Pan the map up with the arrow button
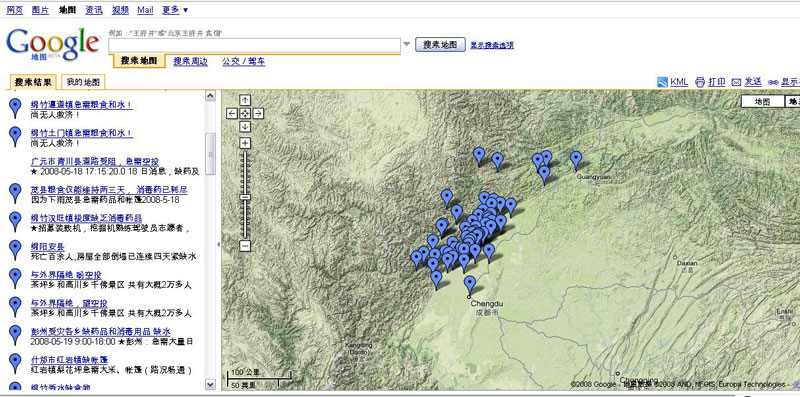Image resolution: width=800 pixels, height=397 pixels. coord(245,100)
